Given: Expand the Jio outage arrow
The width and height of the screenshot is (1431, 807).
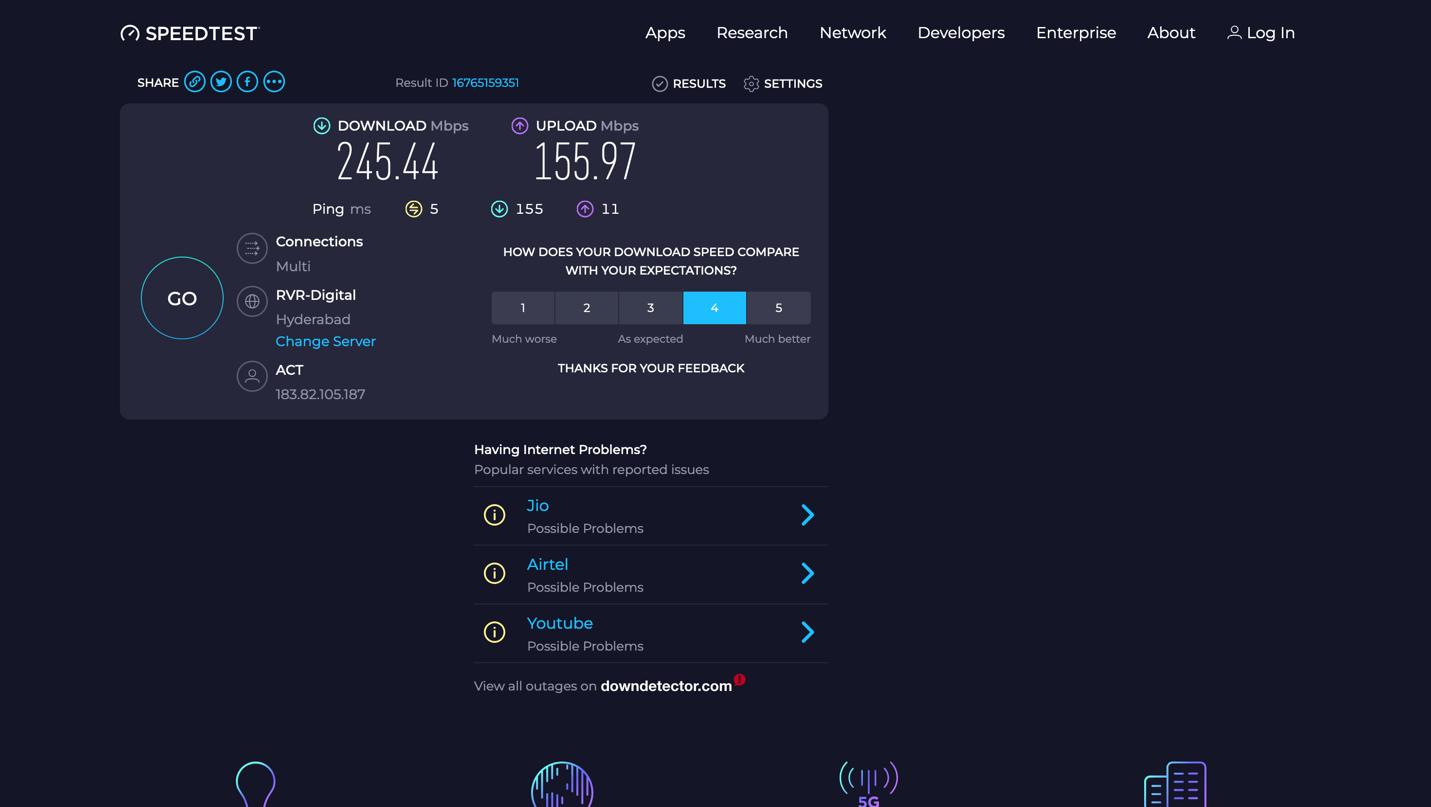Looking at the screenshot, I should [x=808, y=515].
